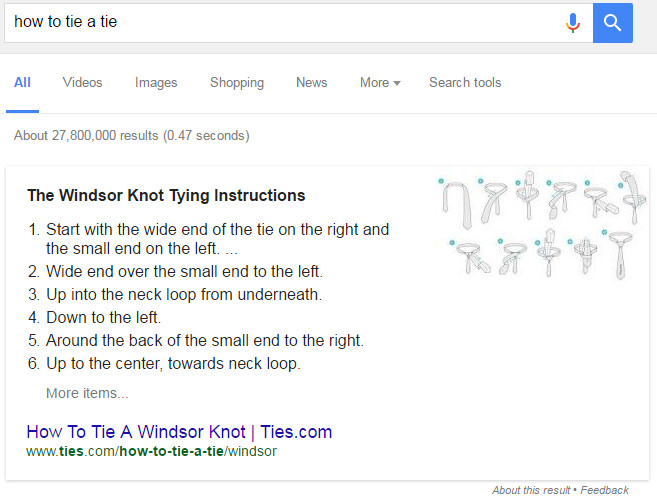The image size is (657, 502).
Task: Expand the More dropdown menu
Action: (x=380, y=83)
